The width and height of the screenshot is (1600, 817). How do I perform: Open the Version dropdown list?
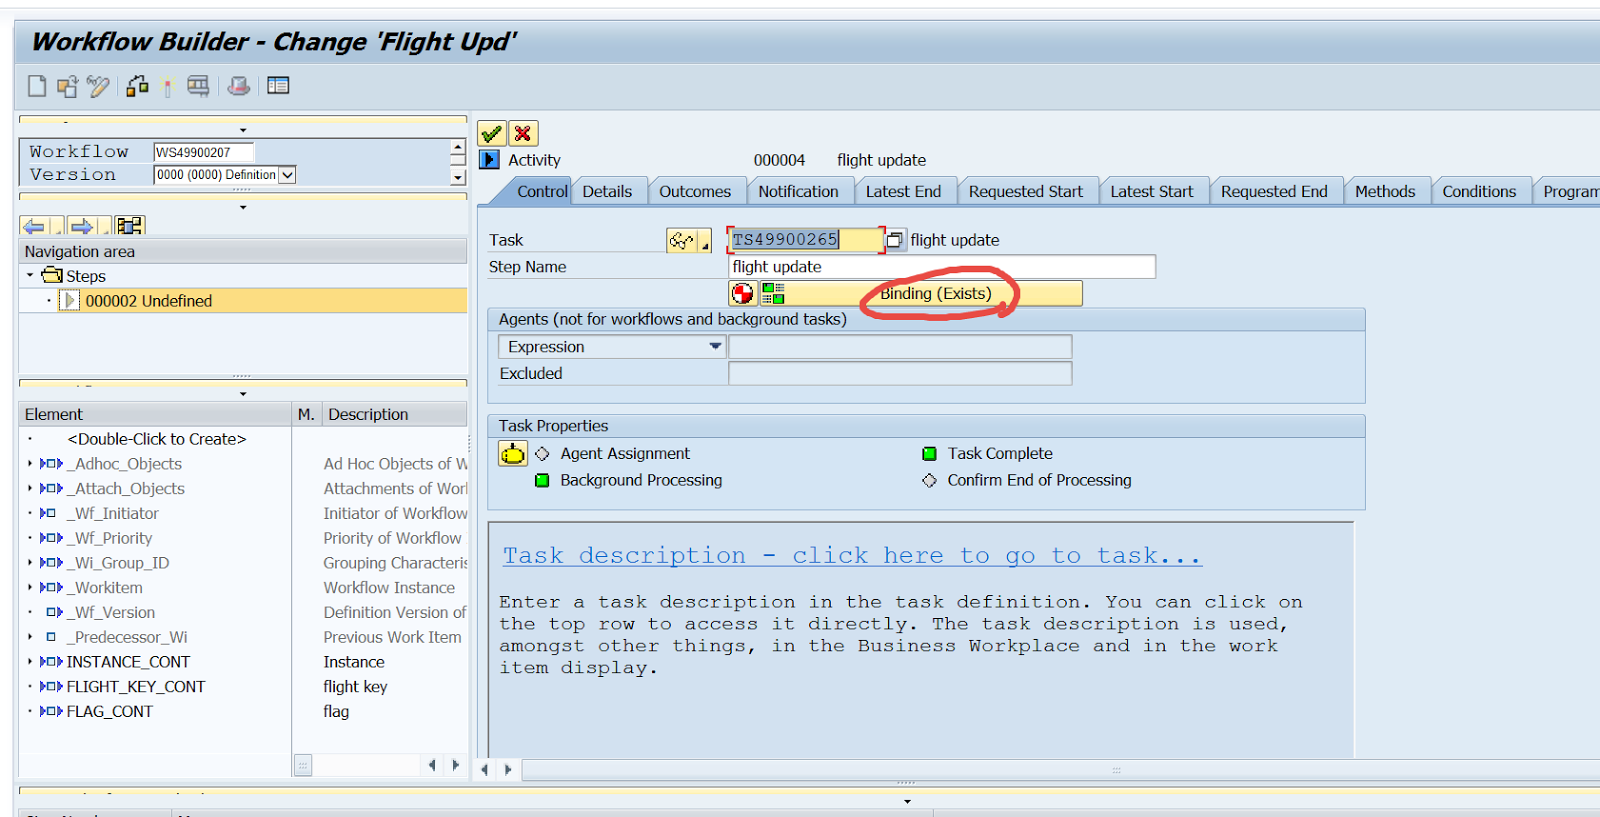[287, 175]
